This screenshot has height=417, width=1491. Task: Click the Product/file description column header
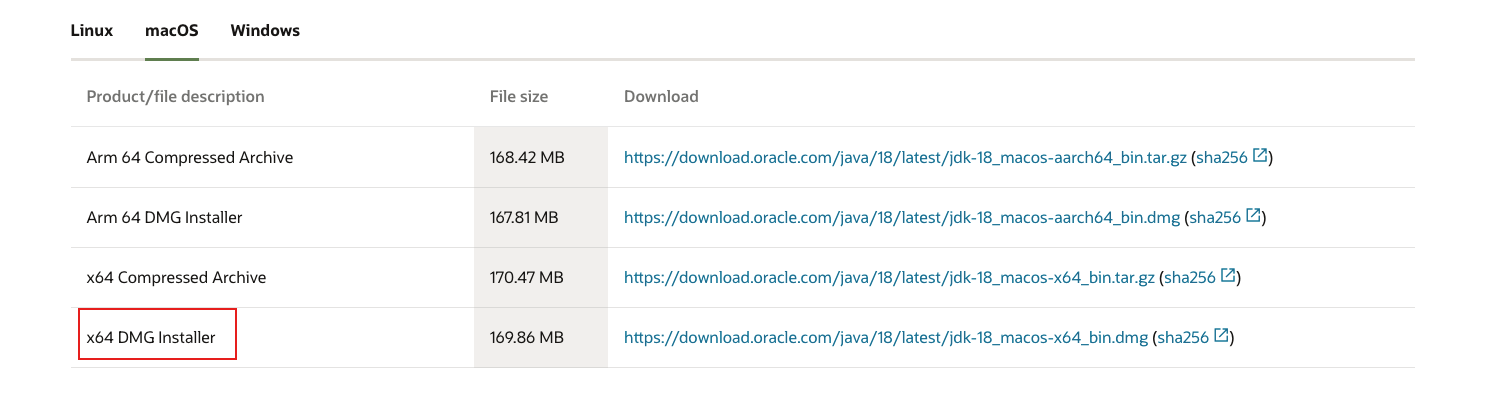coord(175,97)
